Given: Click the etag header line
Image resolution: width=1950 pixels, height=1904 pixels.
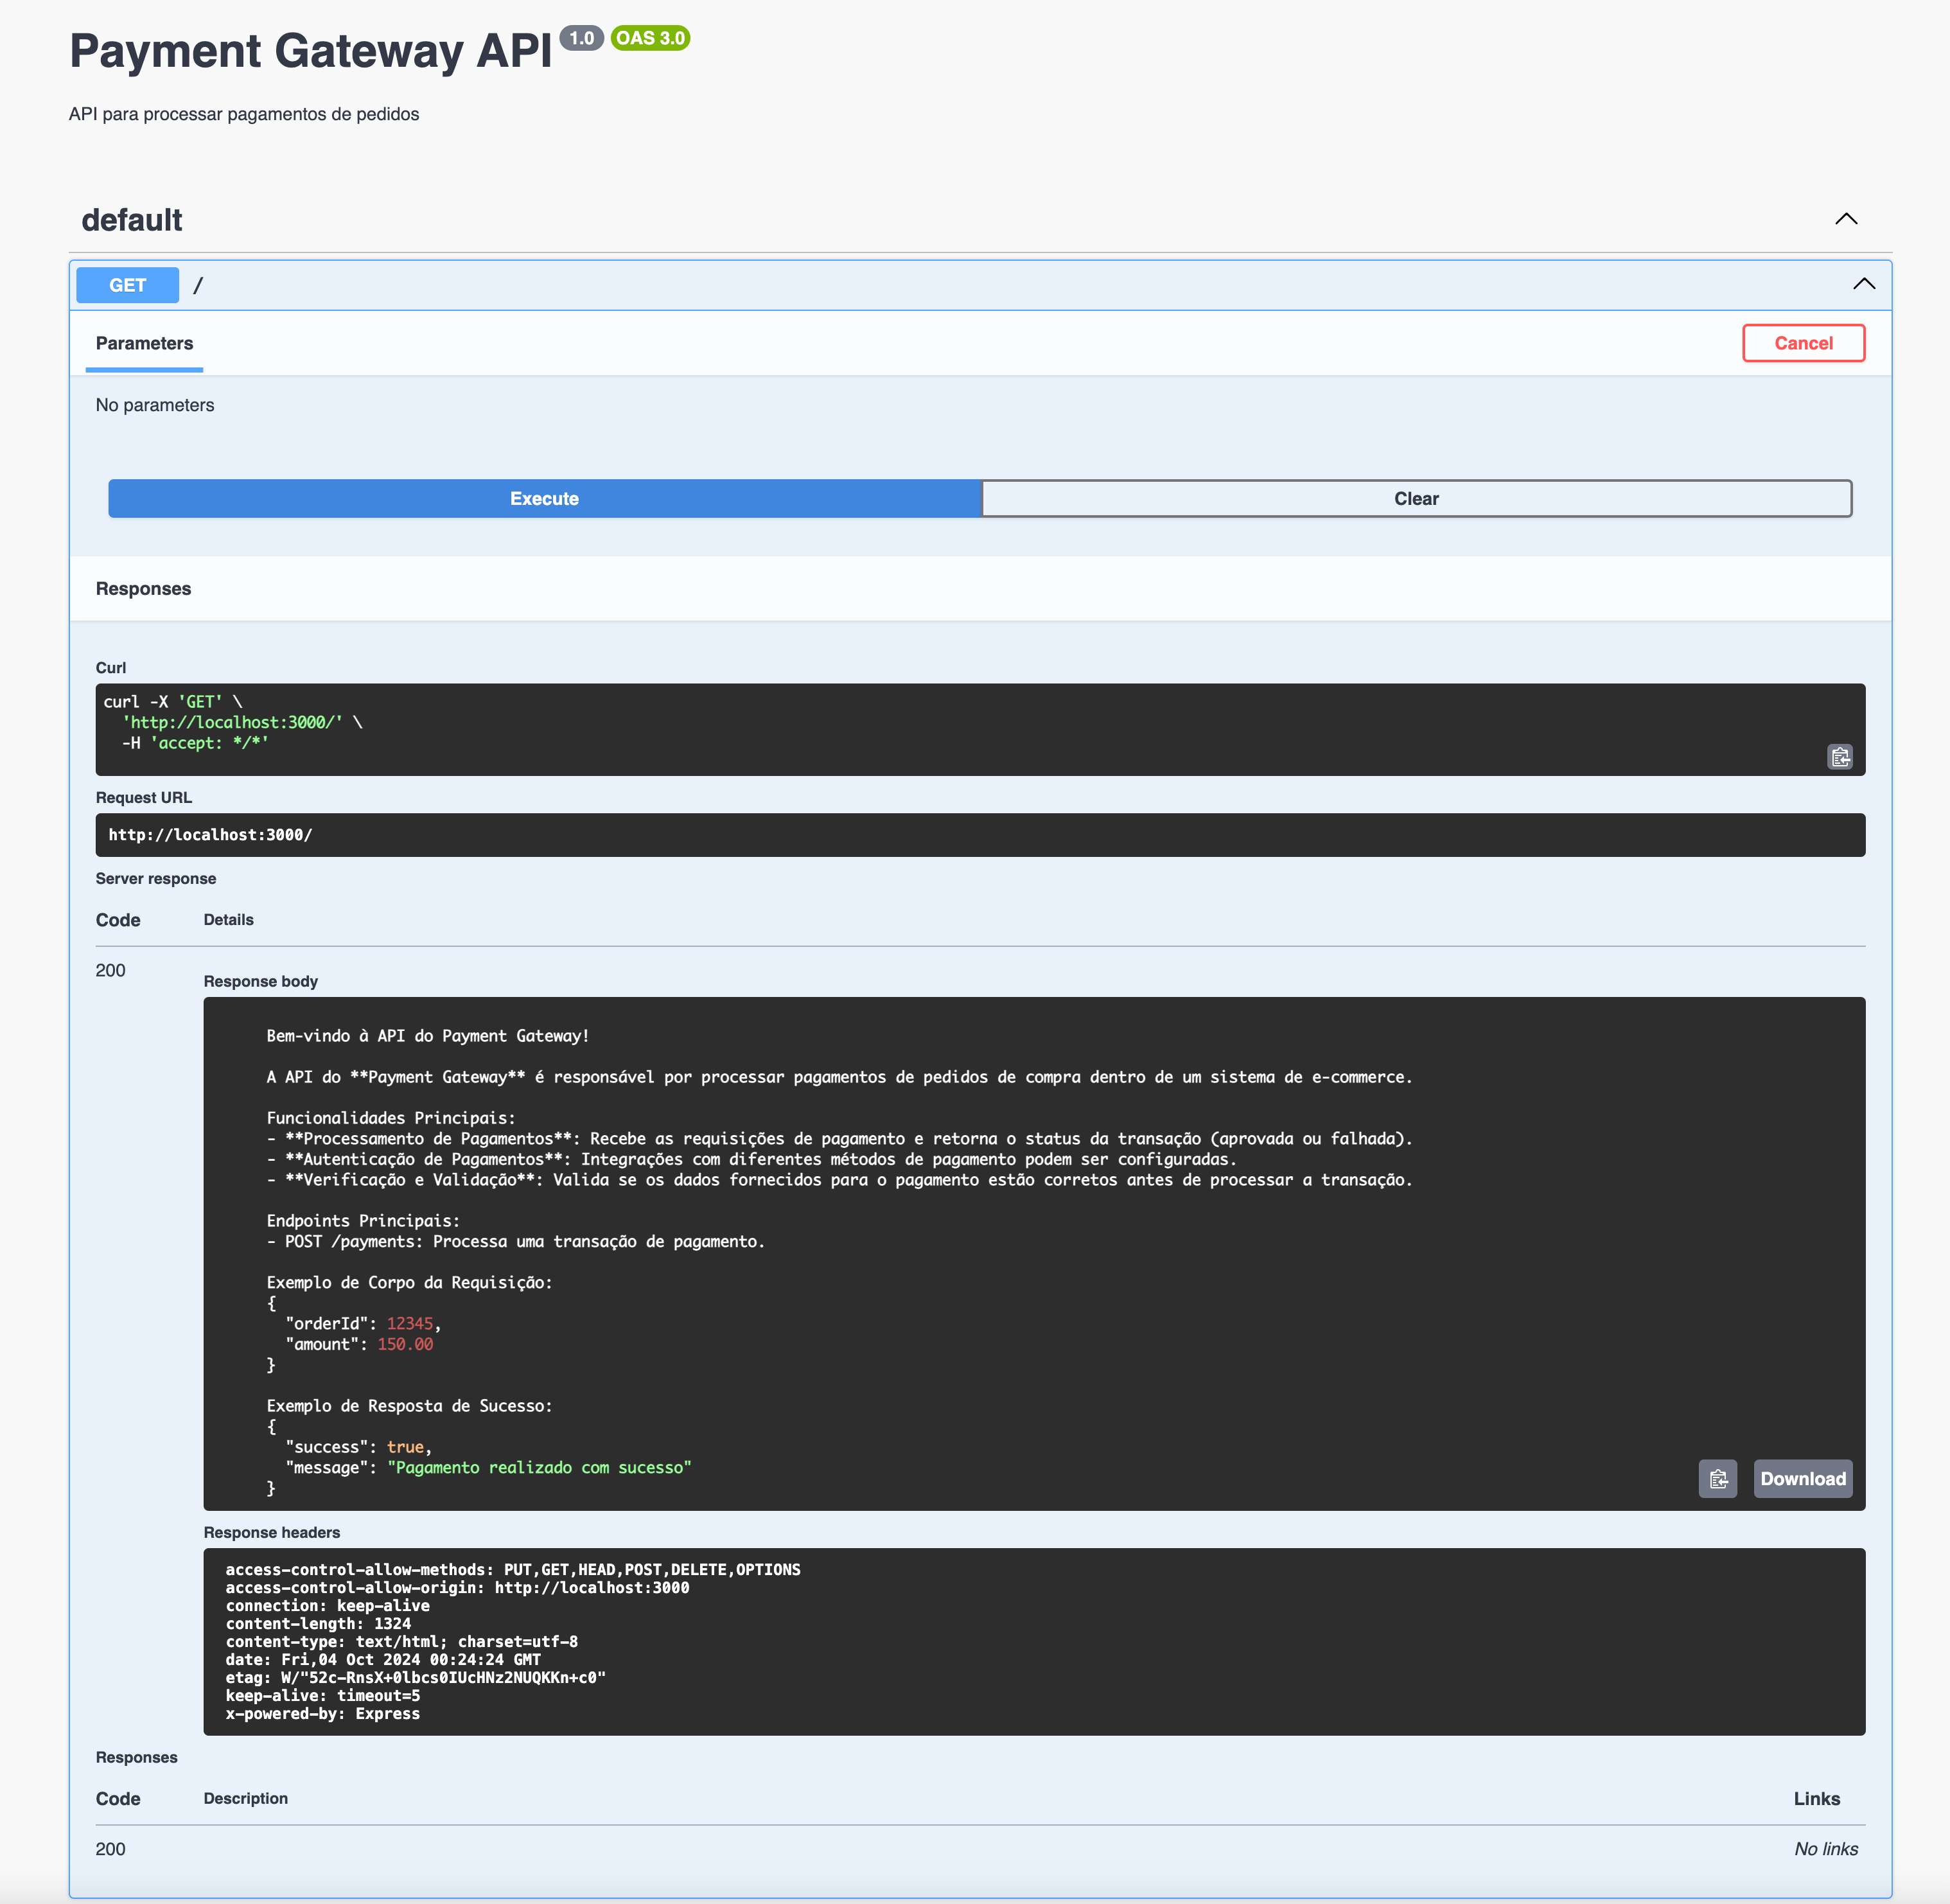Looking at the screenshot, I should [x=416, y=1677].
